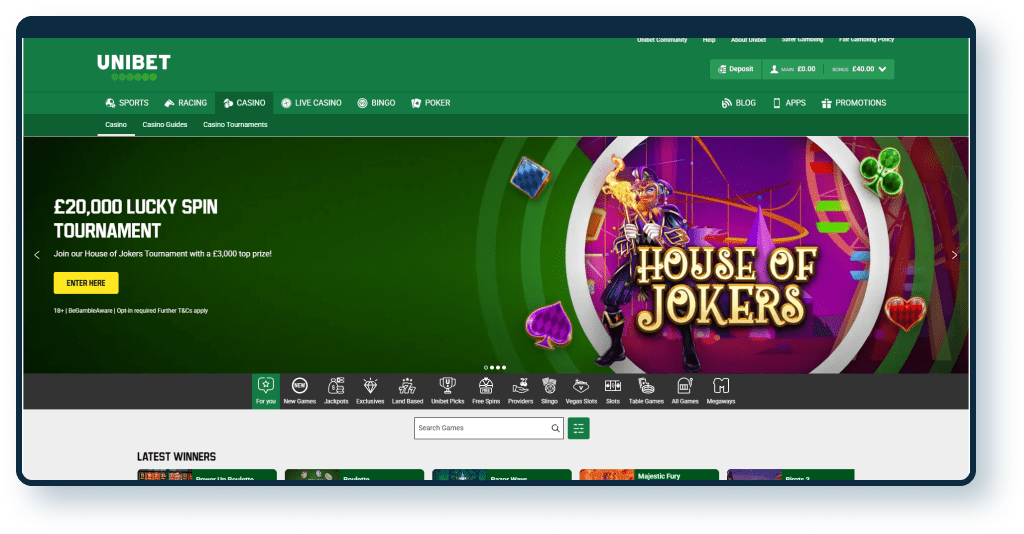This screenshot has width=1024, height=534.
Task: Open the Apps page
Action: click(x=789, y=103)
